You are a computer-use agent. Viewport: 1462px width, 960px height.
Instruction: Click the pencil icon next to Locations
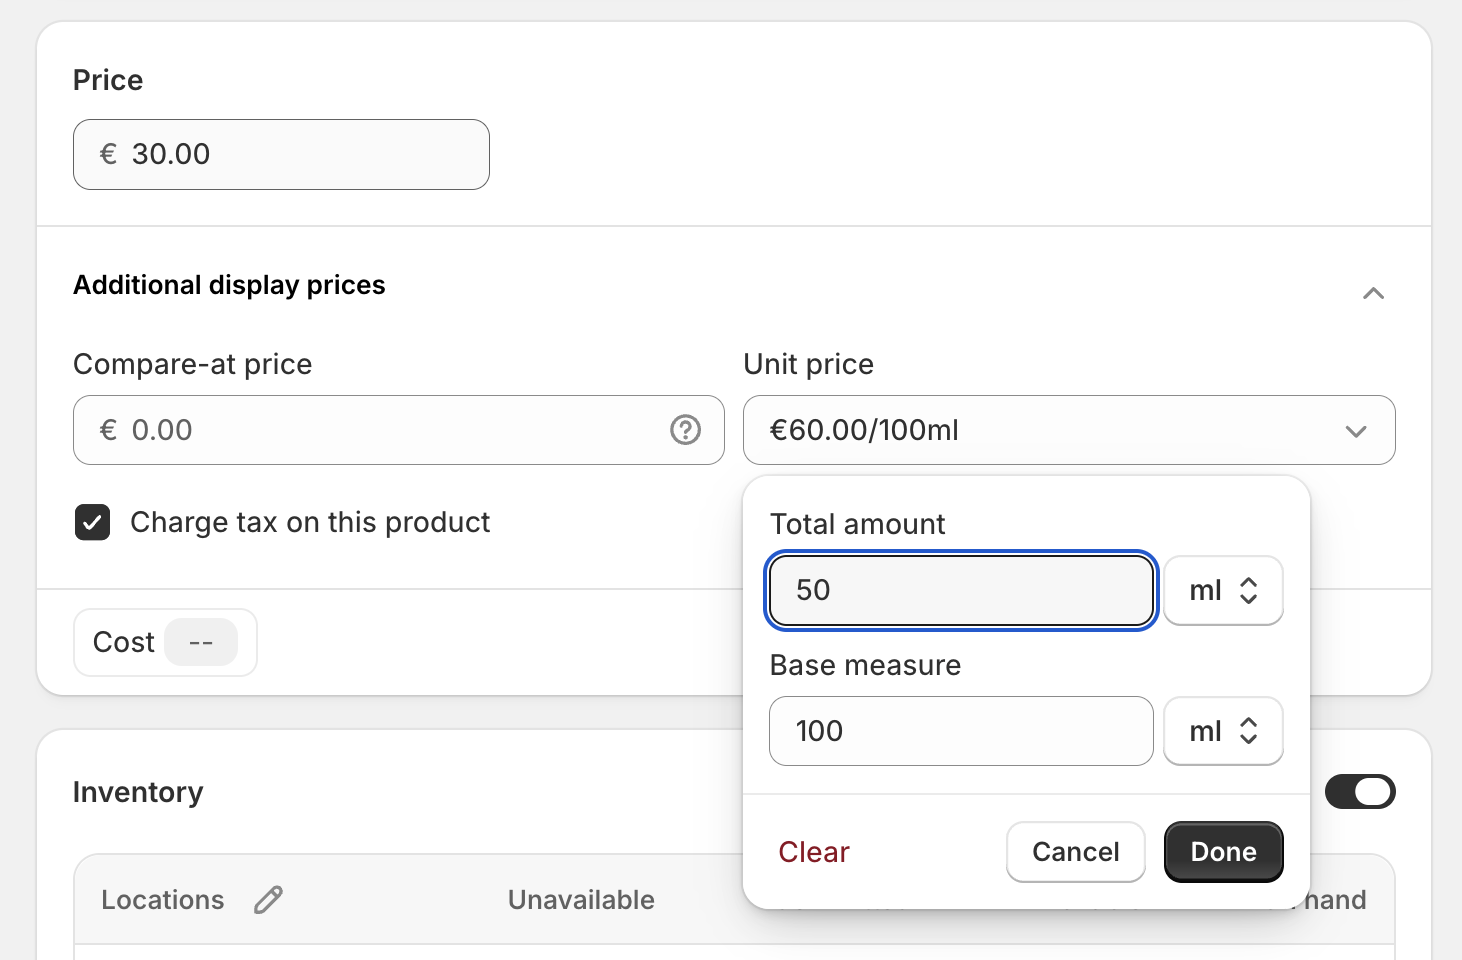tap(267, 900)
